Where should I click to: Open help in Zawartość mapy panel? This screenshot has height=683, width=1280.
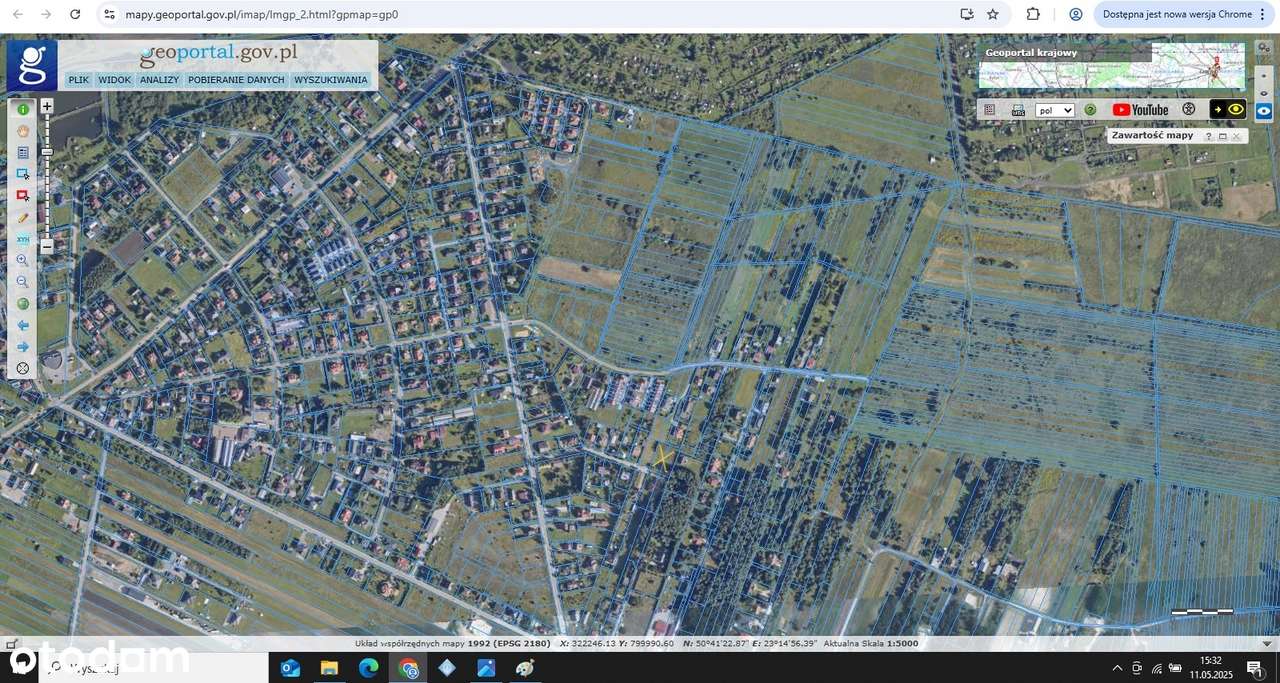(1208, 136)
